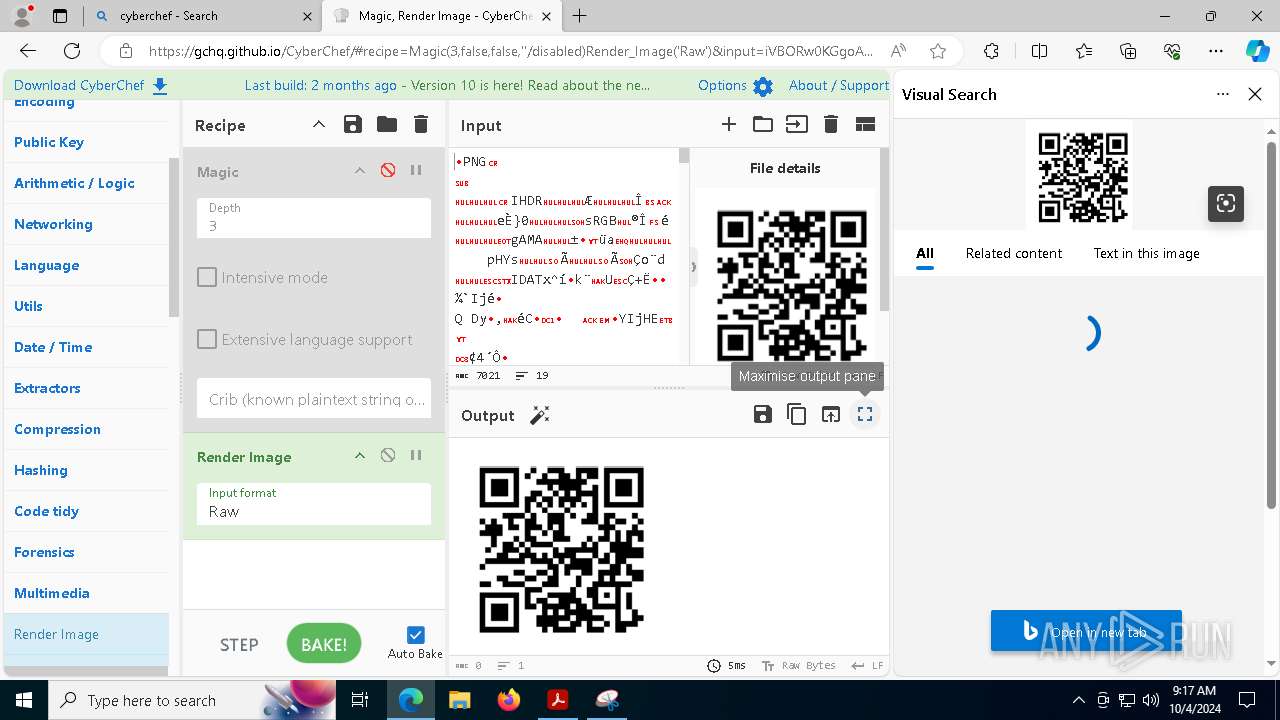This screenshot has width=1280, height=720.
Task: Open File Explorer from the taskbar
Action: click(x=460, y=700)
